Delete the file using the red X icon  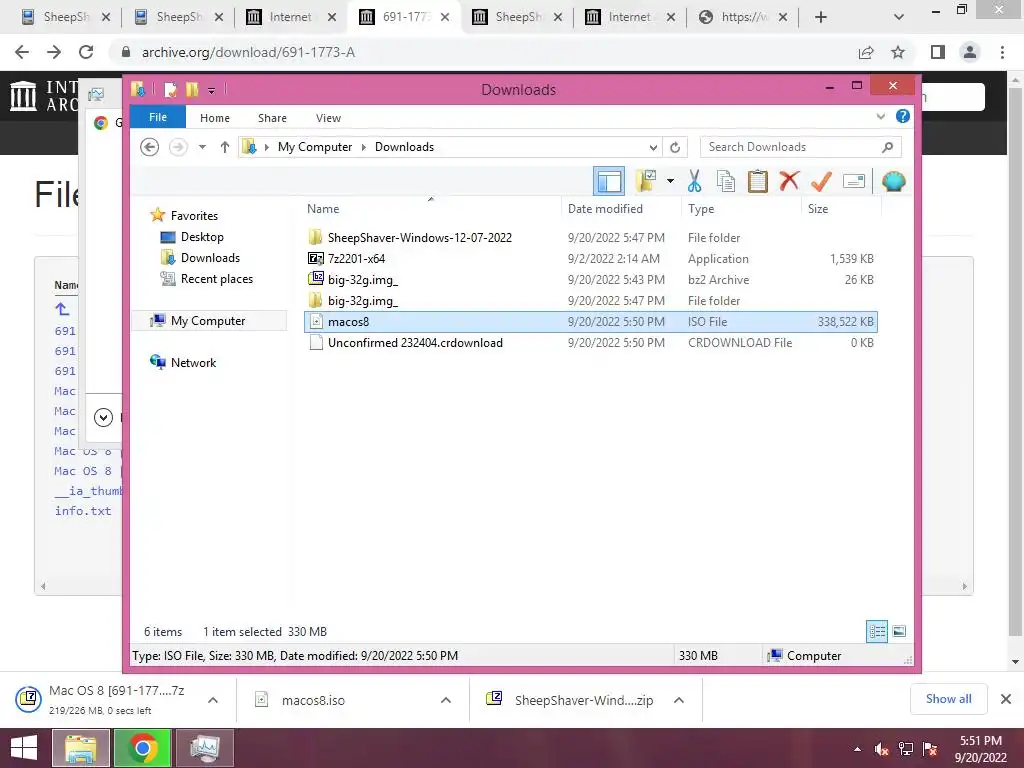(x=789, y=181)
